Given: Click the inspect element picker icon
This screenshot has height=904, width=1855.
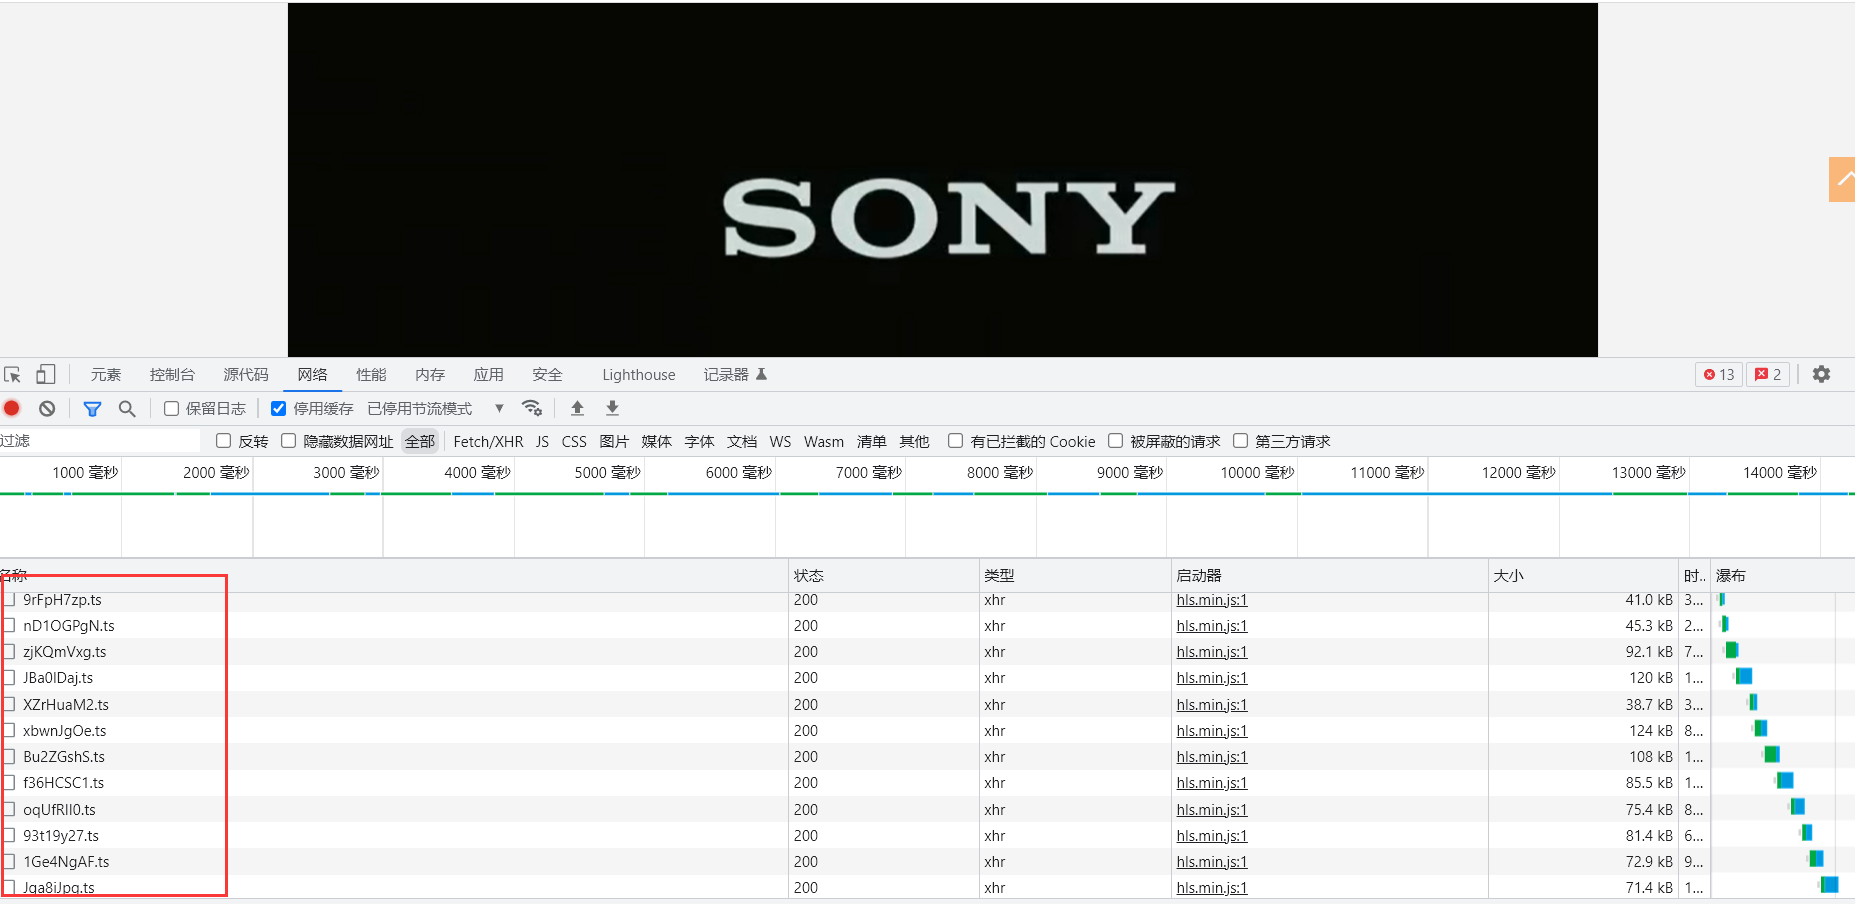Looking at the screenshot, I should pyautogui.click(x=13, y=375).
